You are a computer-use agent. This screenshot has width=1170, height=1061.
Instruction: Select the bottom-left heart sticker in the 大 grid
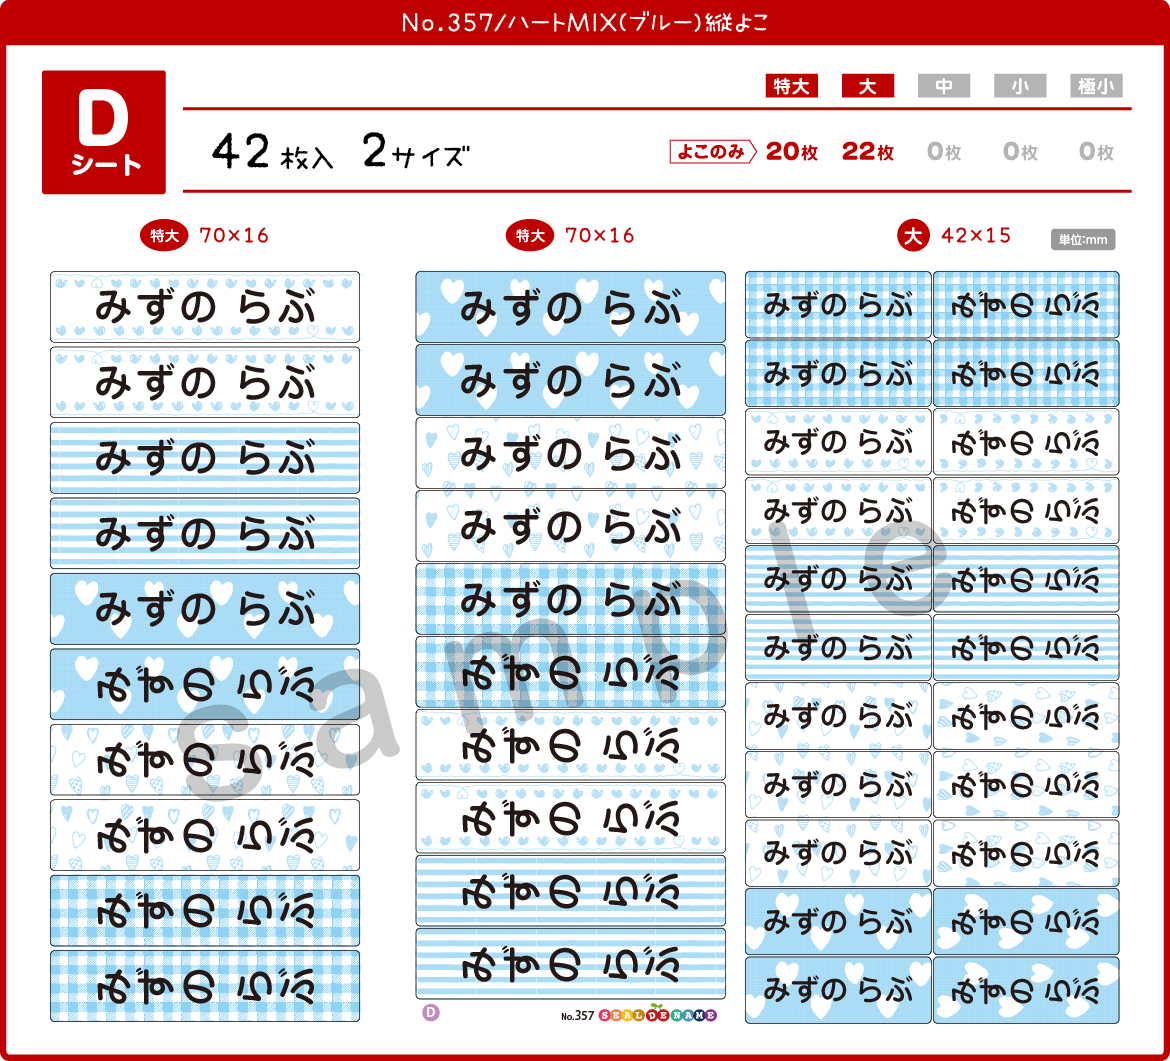click(838, 989)
